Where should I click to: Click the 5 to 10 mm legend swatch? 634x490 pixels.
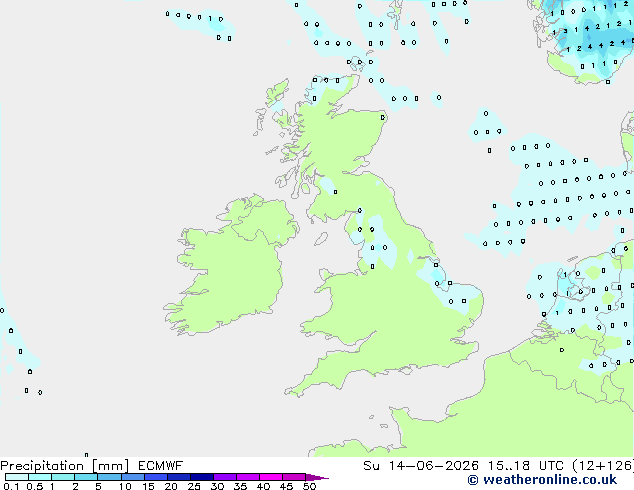[x=109, y=477]
